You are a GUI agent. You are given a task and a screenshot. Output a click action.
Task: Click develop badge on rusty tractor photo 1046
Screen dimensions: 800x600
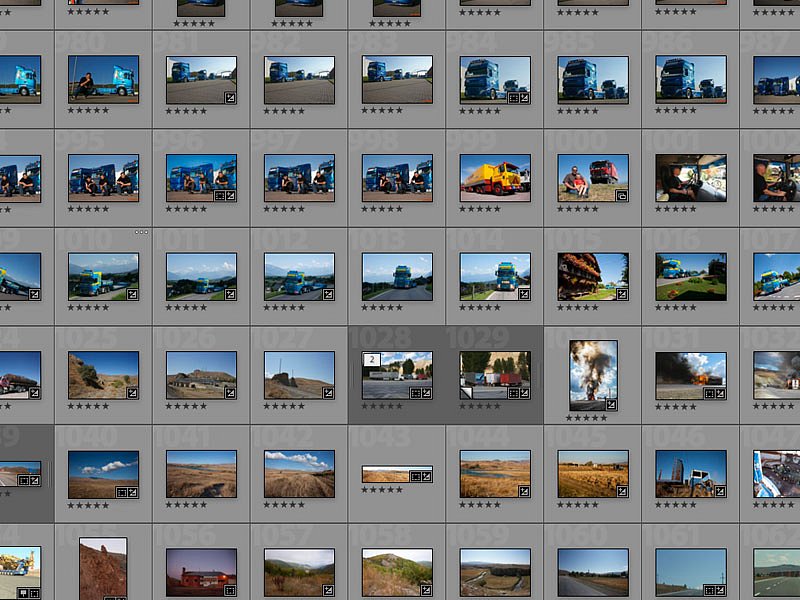tap(720, 492)
